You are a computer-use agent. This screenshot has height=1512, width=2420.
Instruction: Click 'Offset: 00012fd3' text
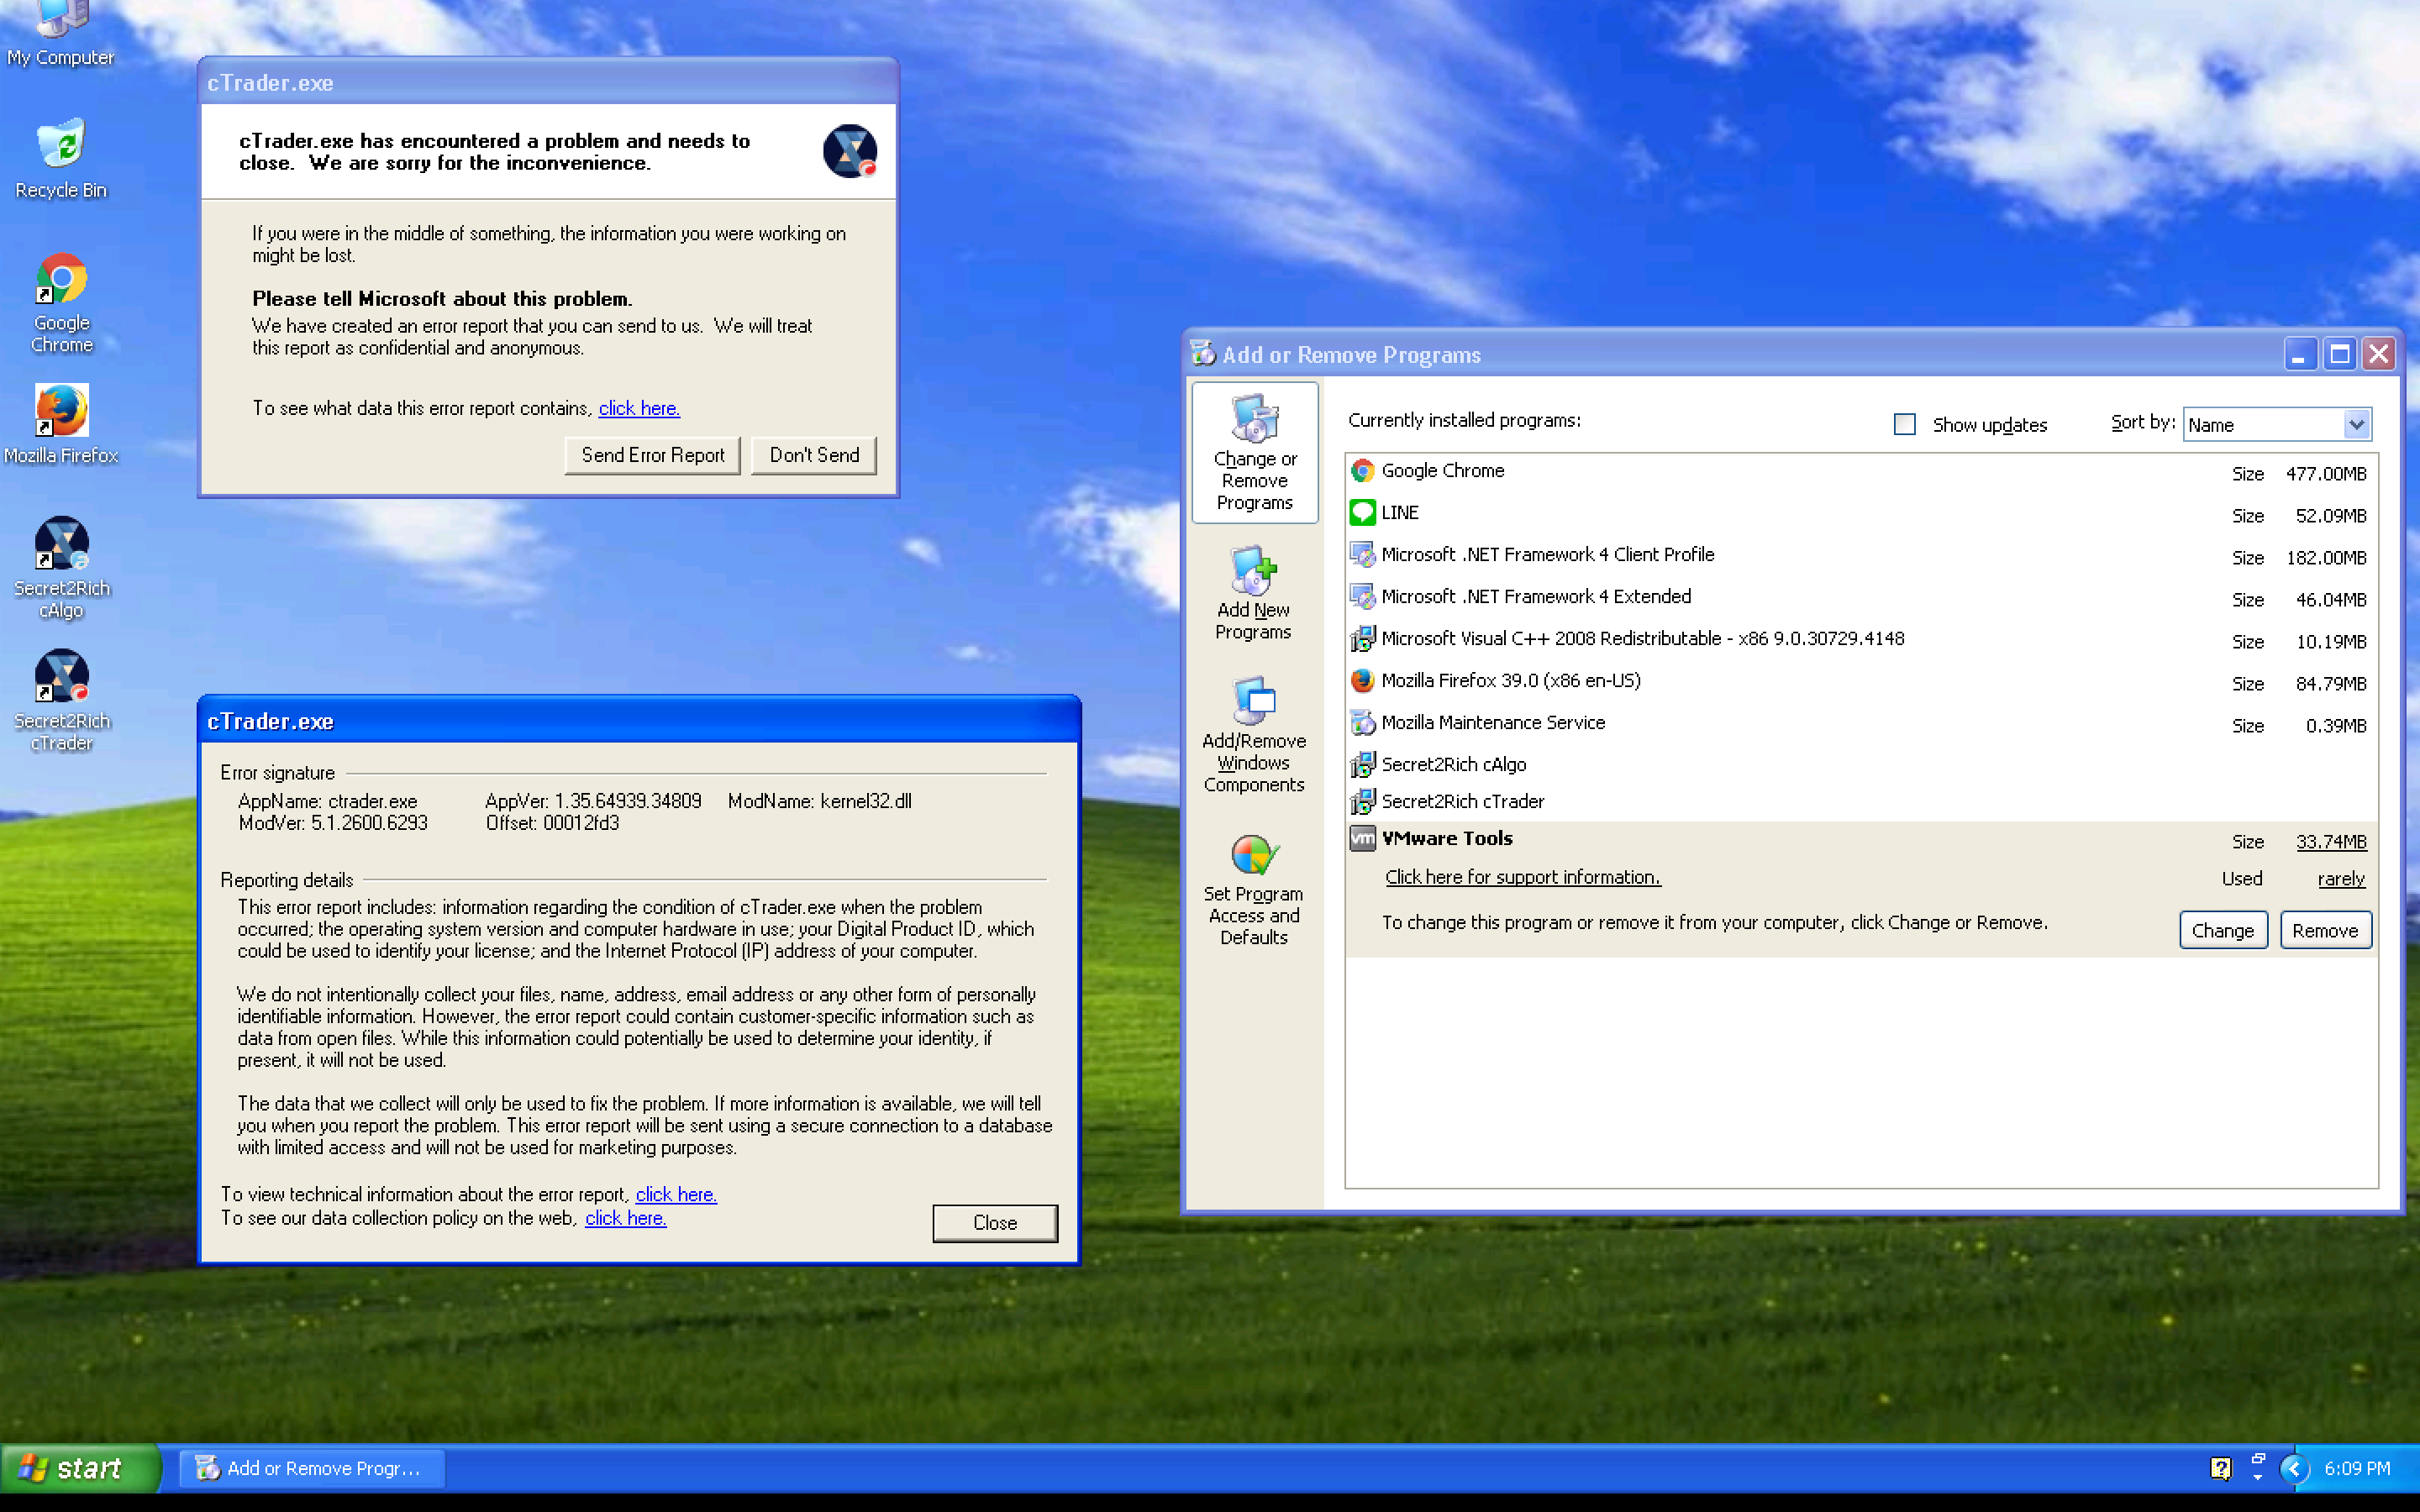pyautogui.click(x=552, y=823)
